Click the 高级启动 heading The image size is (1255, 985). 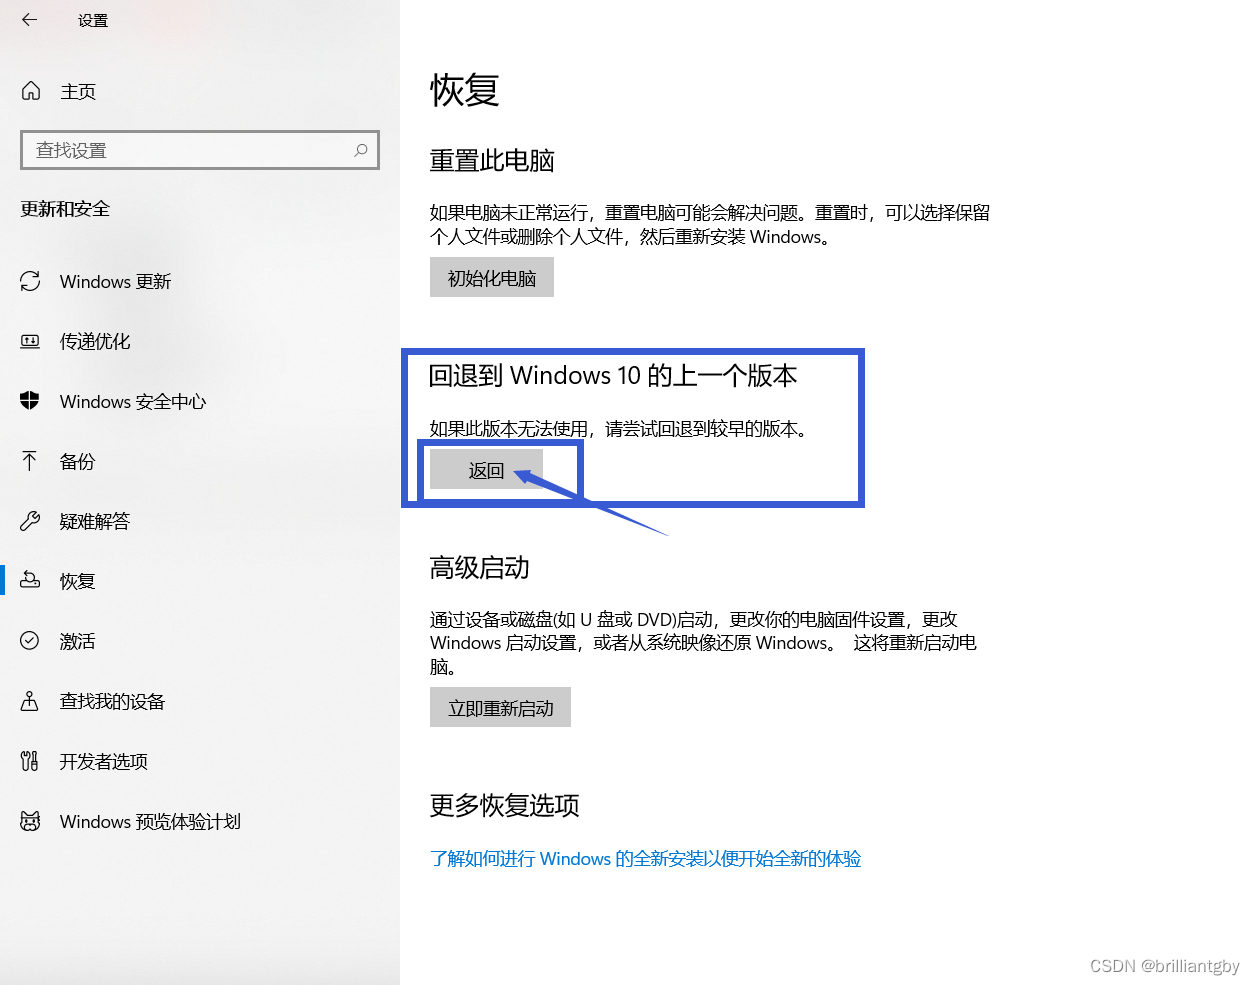(479, 568)
